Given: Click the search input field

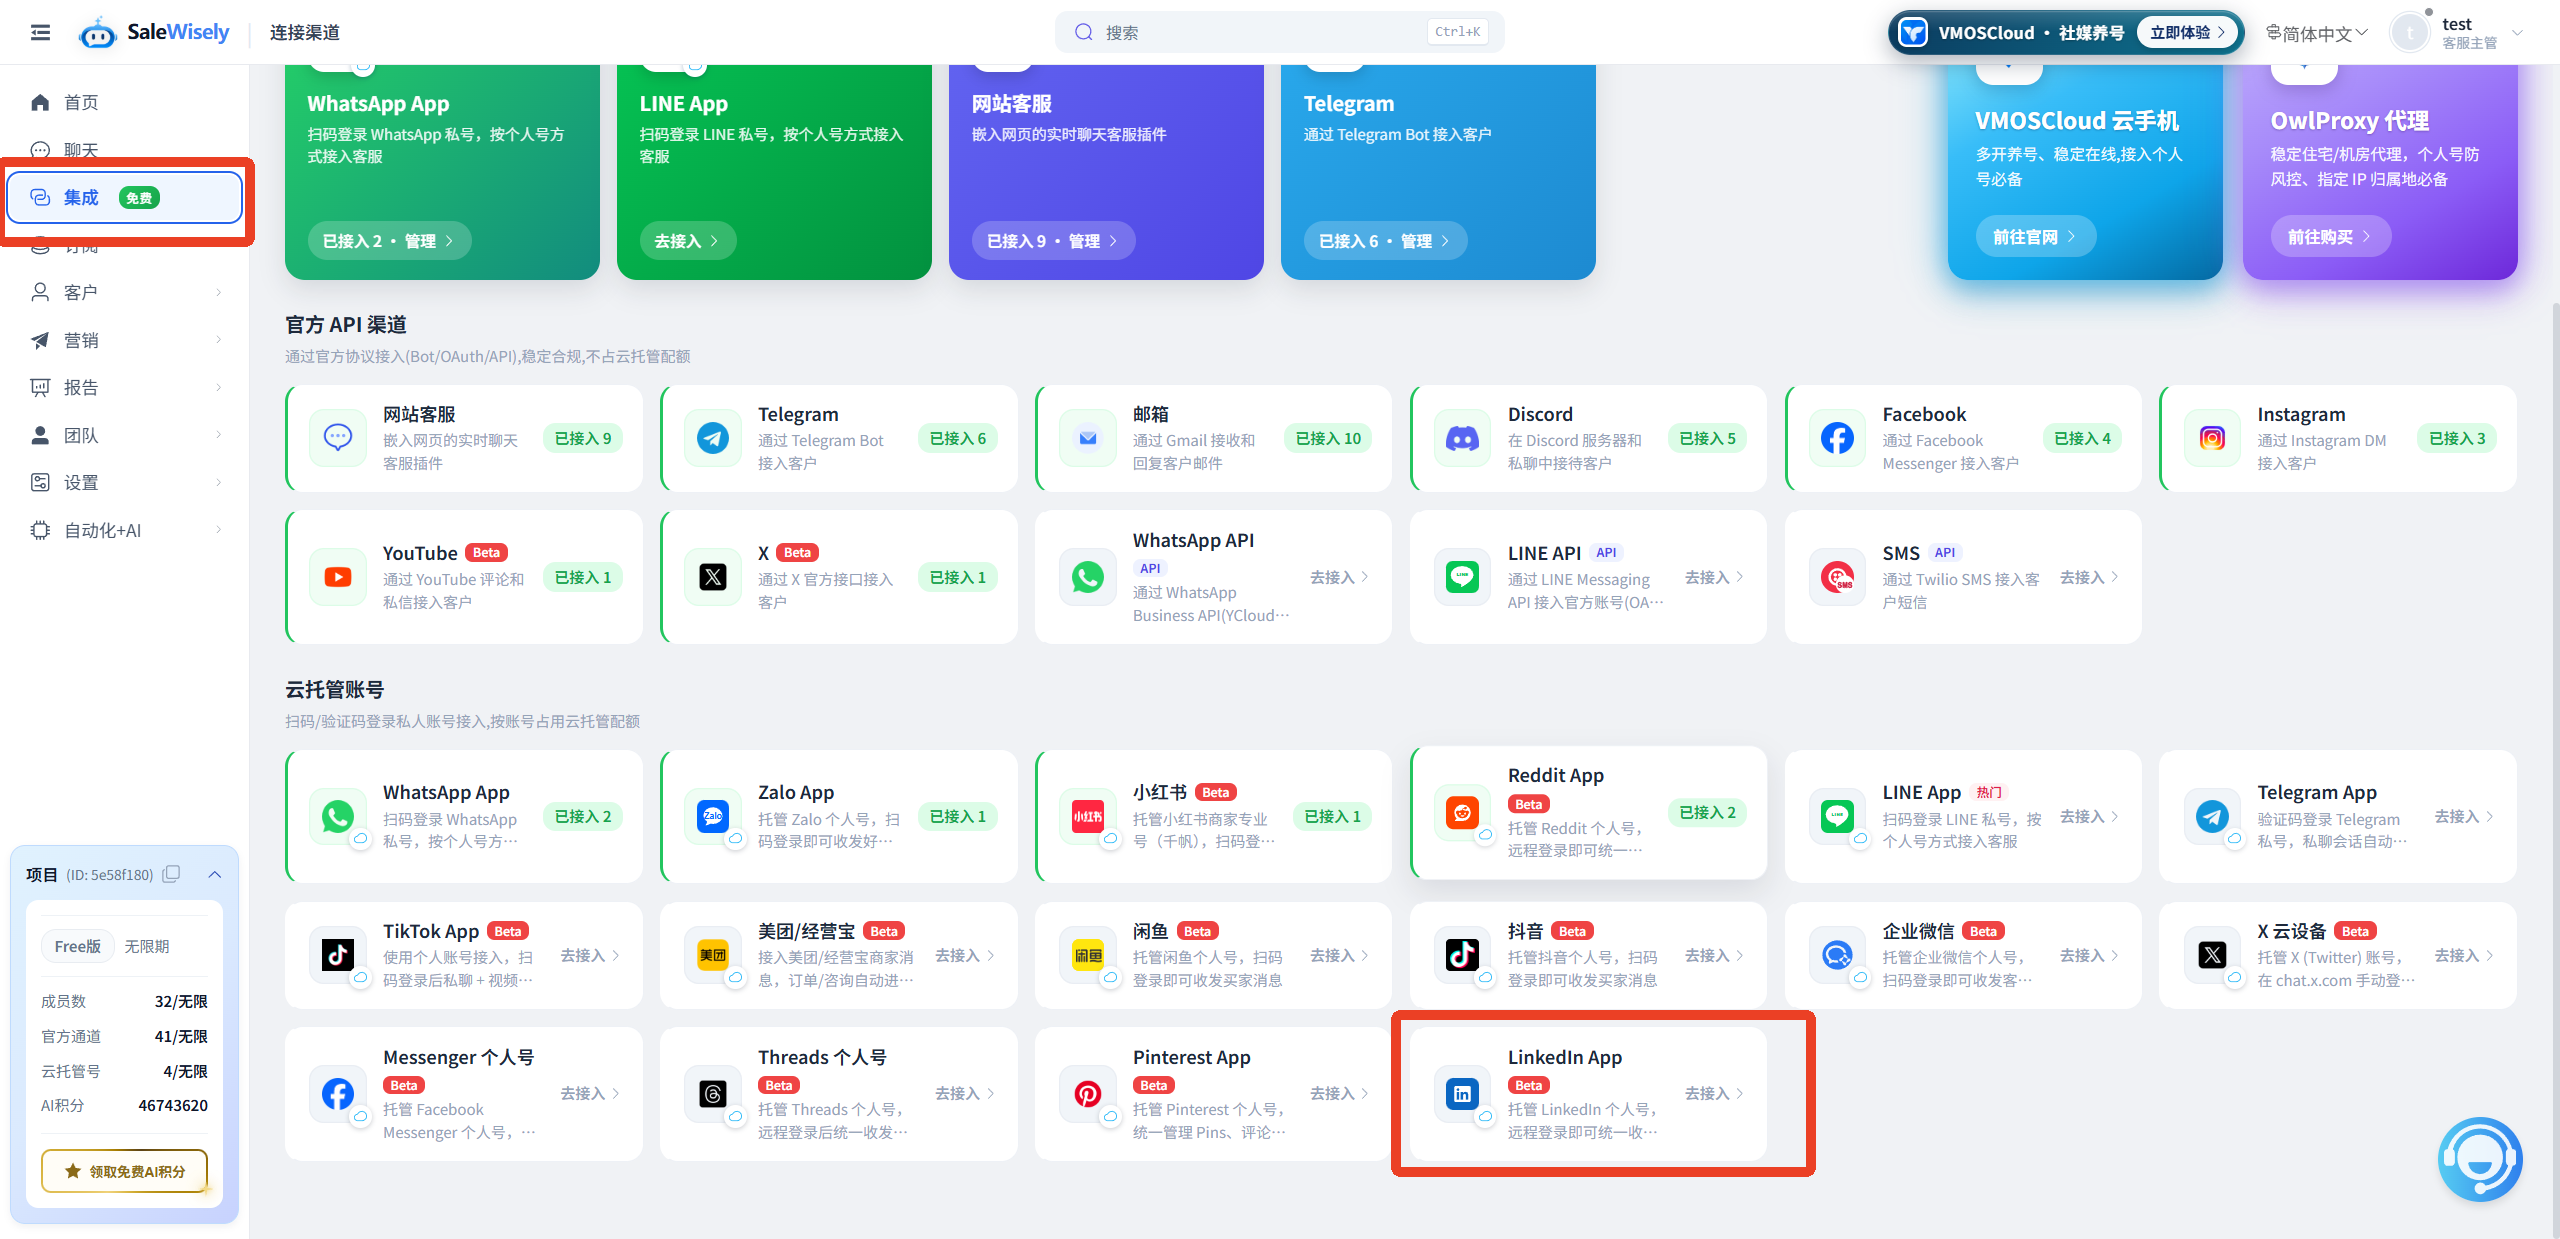Looking at the screenshot, I should point(1279,32).
